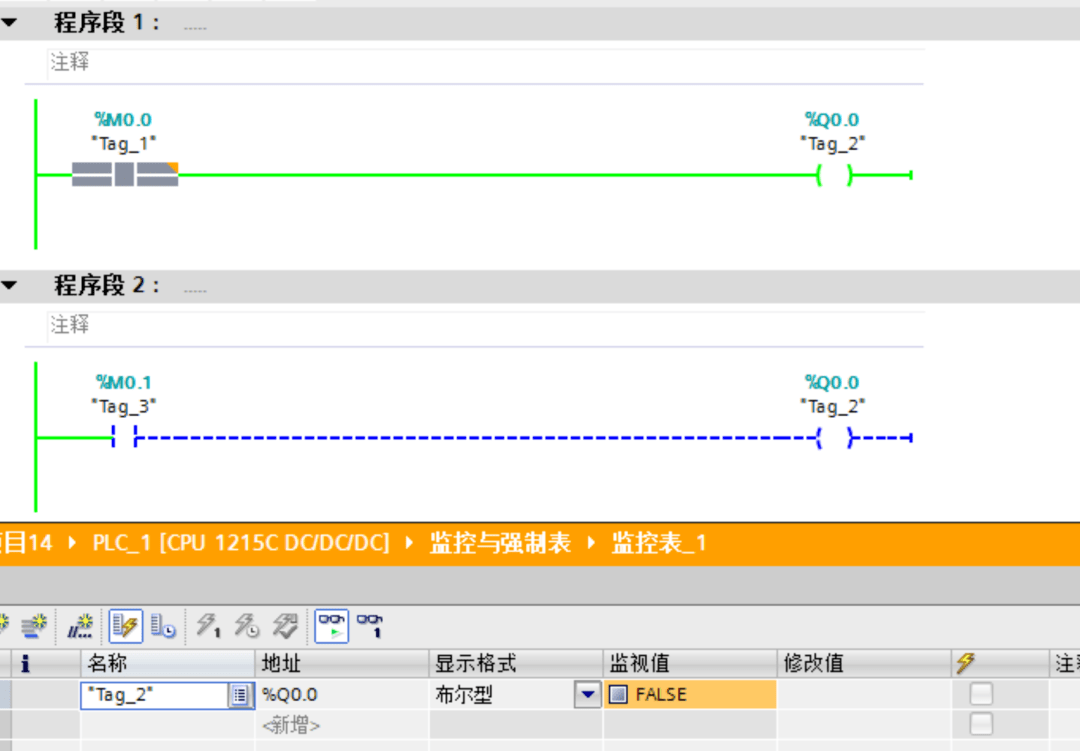The width and height of the screenshot is (1080, 751).
Task: Click the insert row toolbar icon
Action: point(6,626)
